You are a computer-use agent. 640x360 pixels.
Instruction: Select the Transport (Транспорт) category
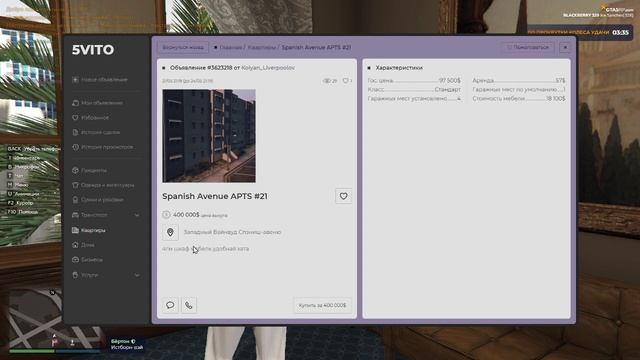(x=90, y=215)
